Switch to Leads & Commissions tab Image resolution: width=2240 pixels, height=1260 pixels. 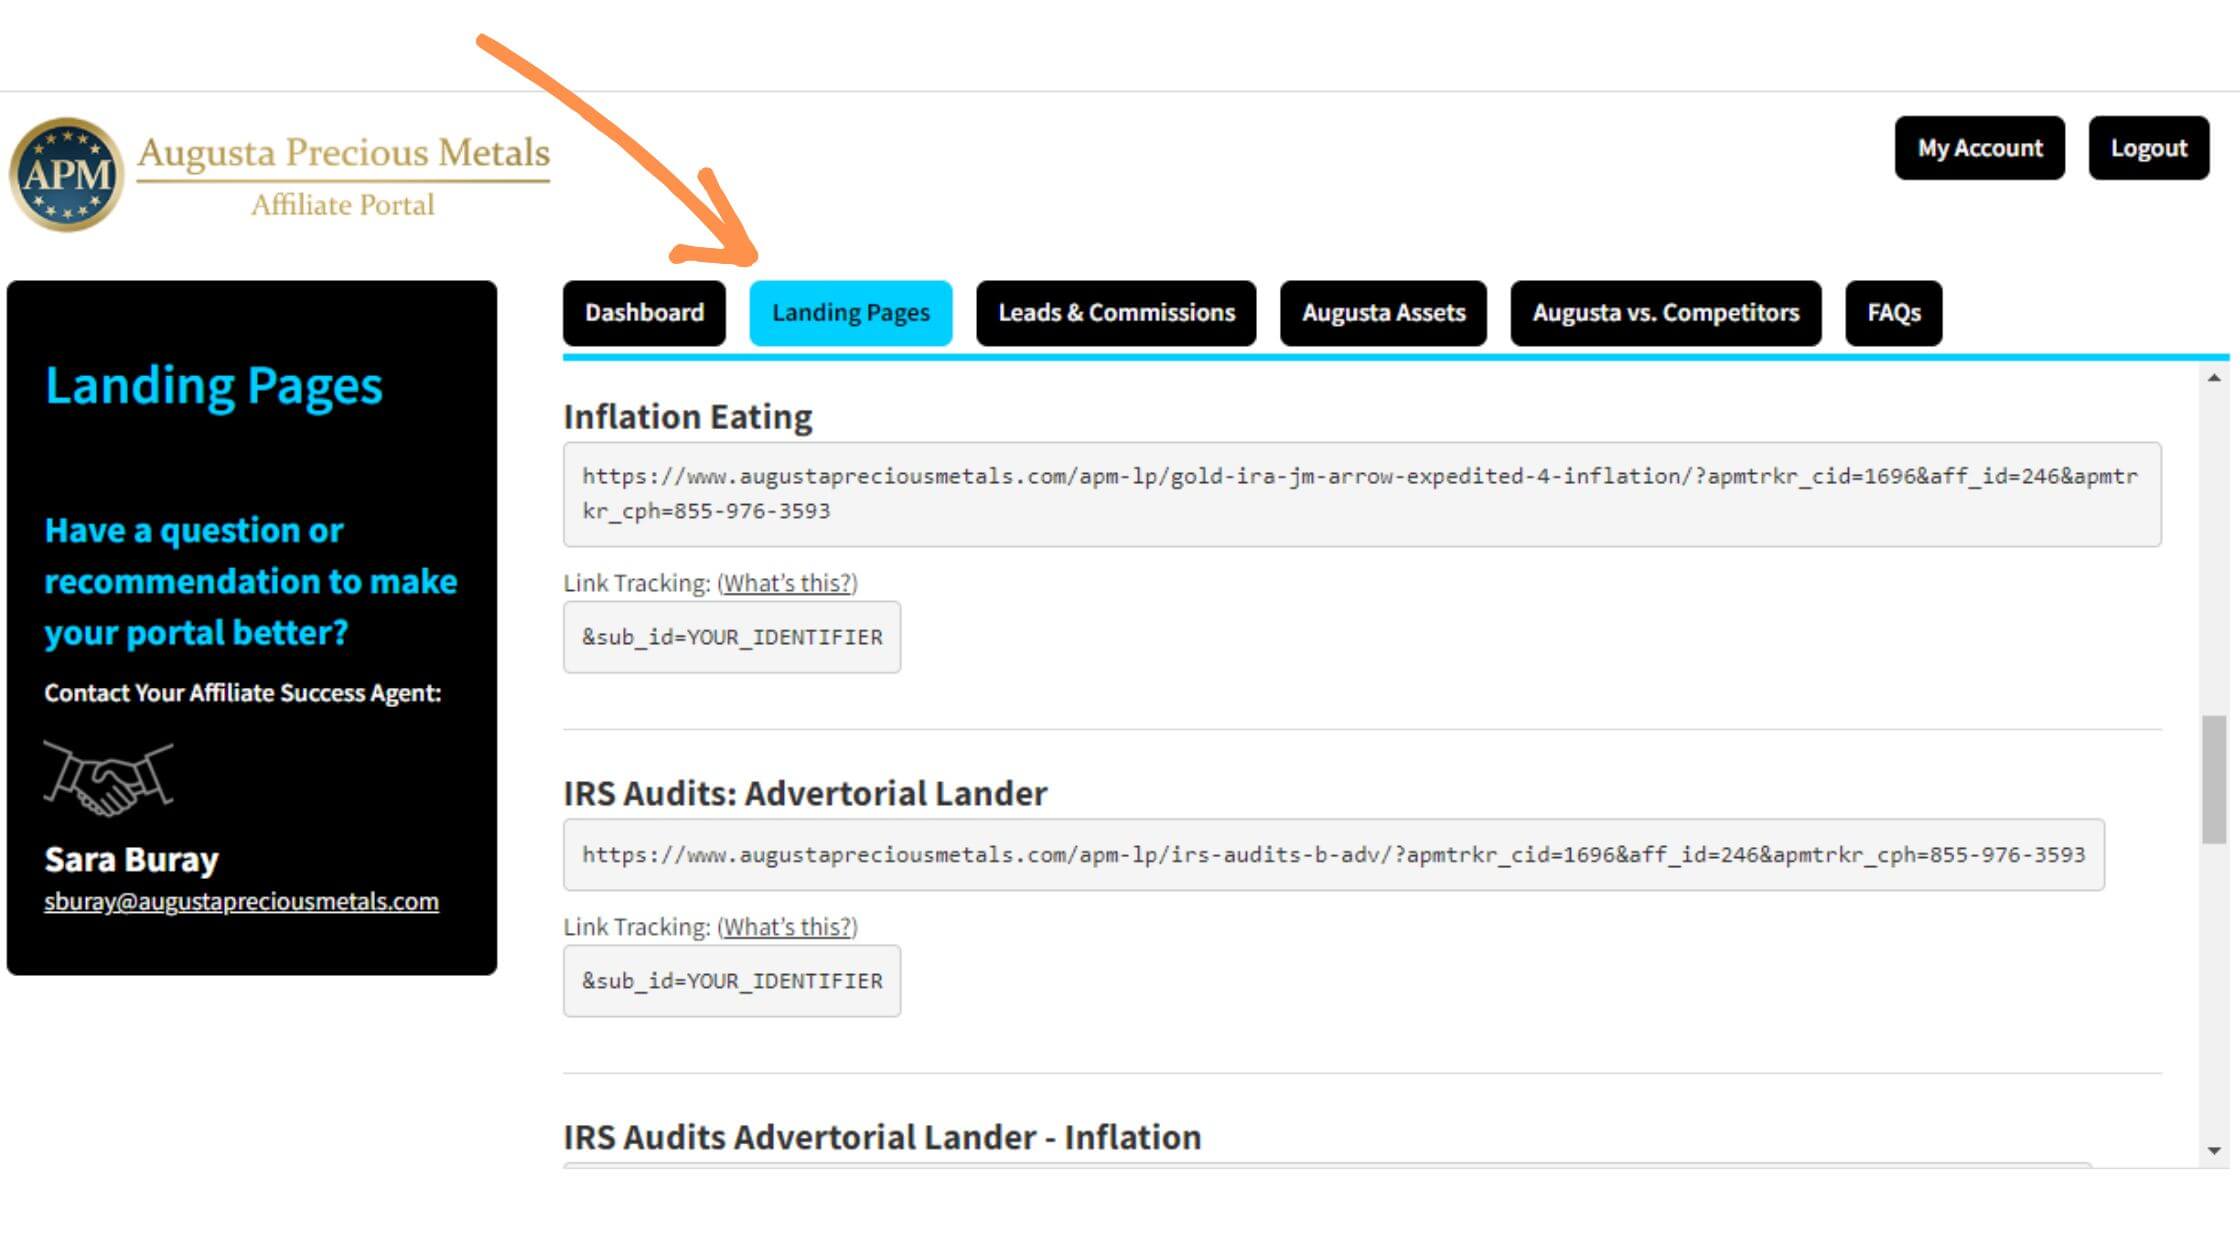1116,313
